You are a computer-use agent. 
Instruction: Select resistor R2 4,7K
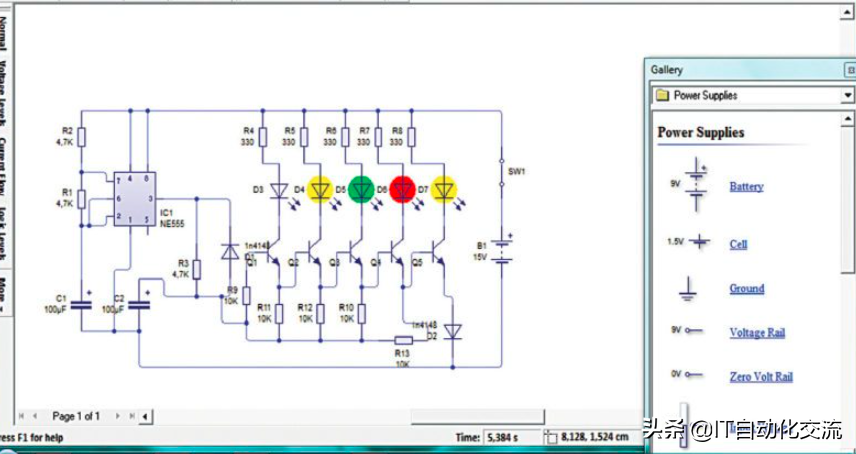[81, 138]
